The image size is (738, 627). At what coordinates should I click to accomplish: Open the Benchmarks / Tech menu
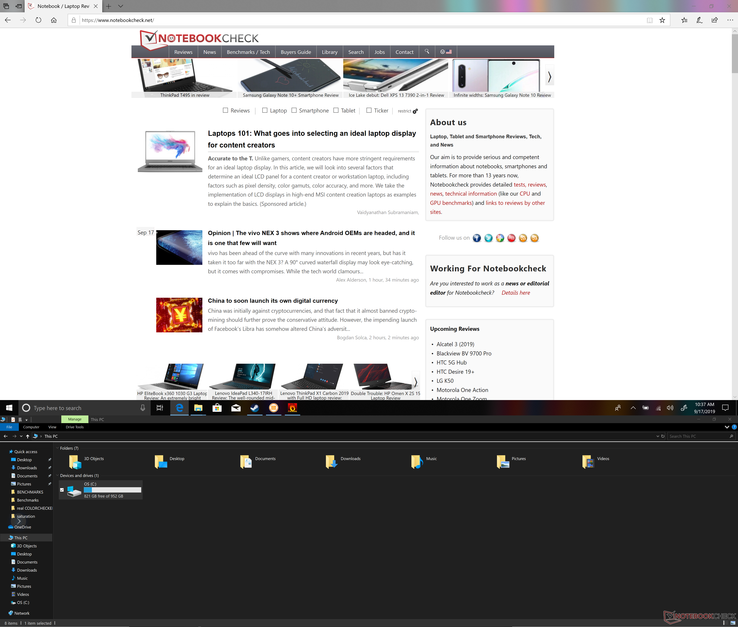tap(248, 52)
